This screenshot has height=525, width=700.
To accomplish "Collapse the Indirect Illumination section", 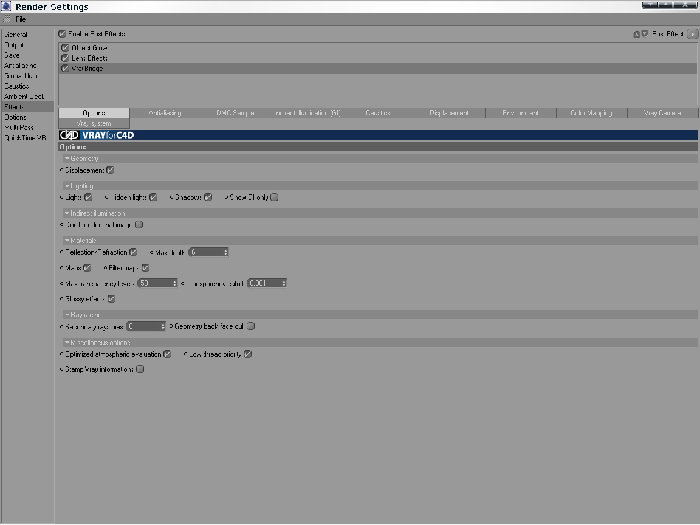I will click(x=67, y=213).
